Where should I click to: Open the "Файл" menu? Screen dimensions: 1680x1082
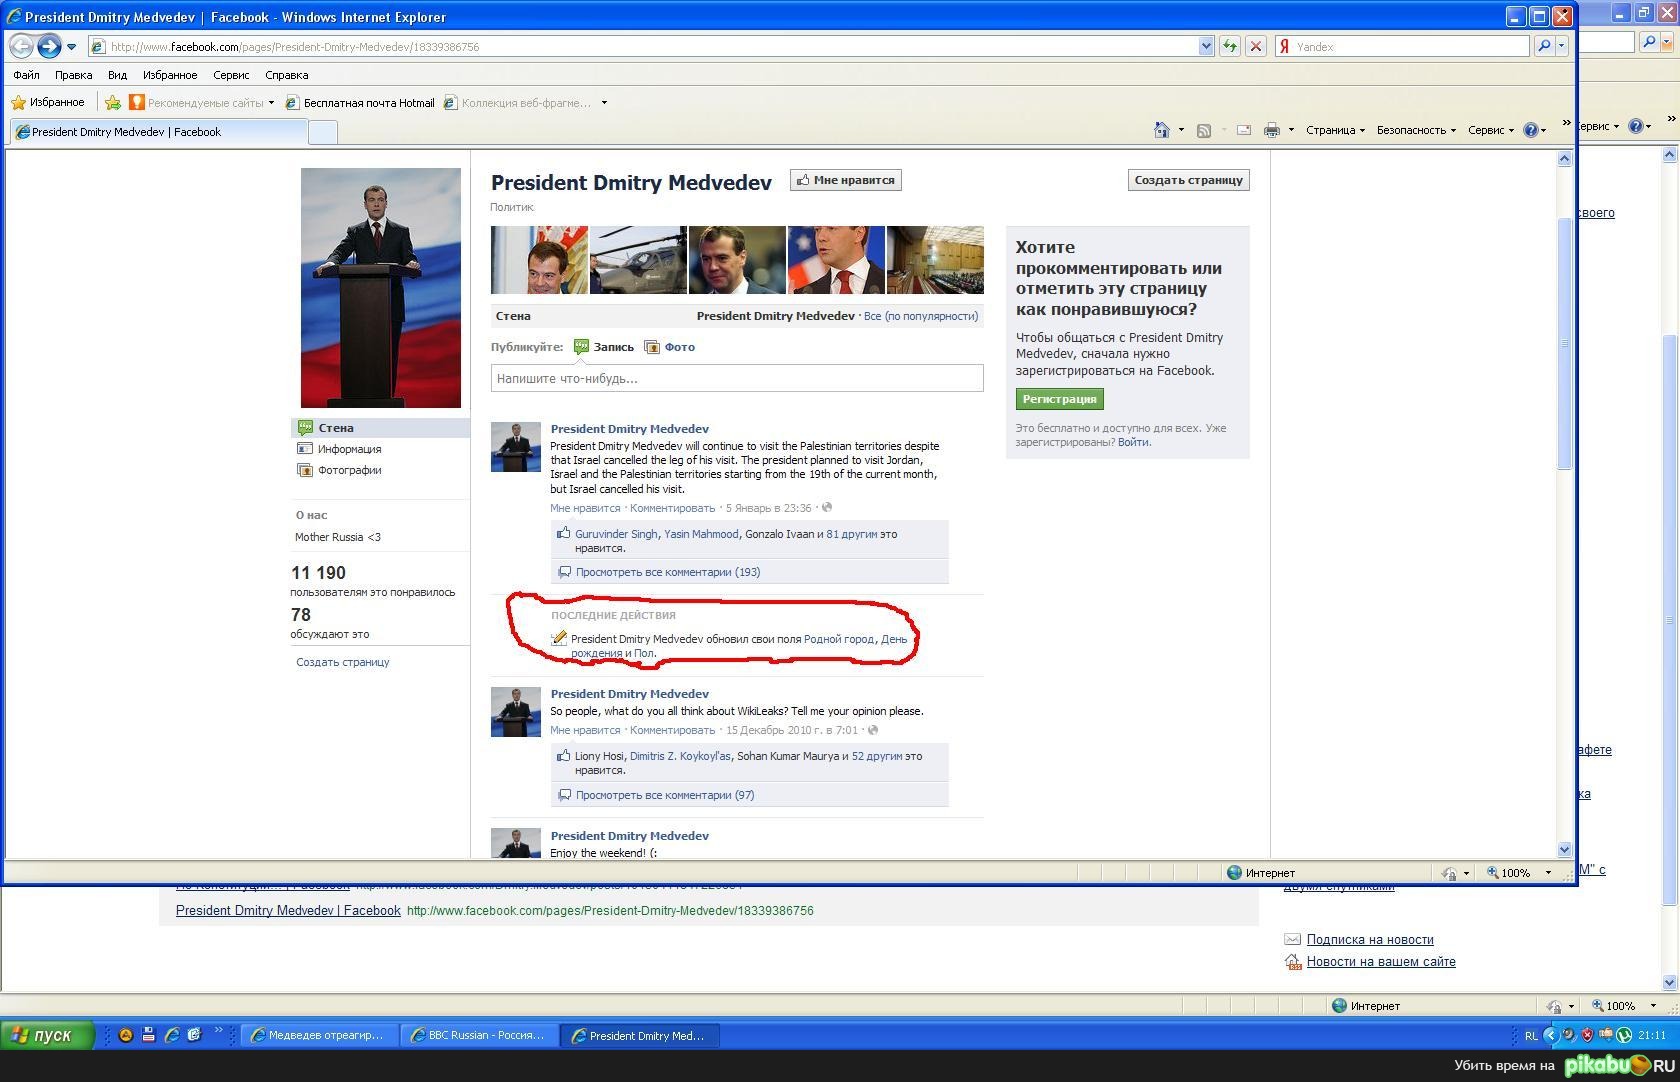(27, 75)
